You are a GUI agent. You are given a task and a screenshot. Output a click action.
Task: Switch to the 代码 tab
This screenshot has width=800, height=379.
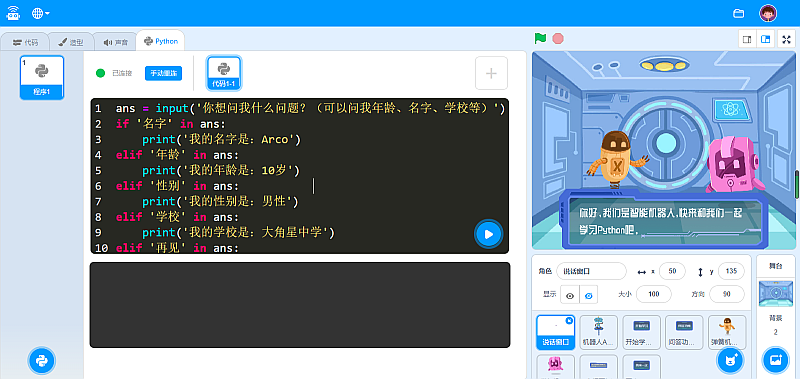coord(25,42)
